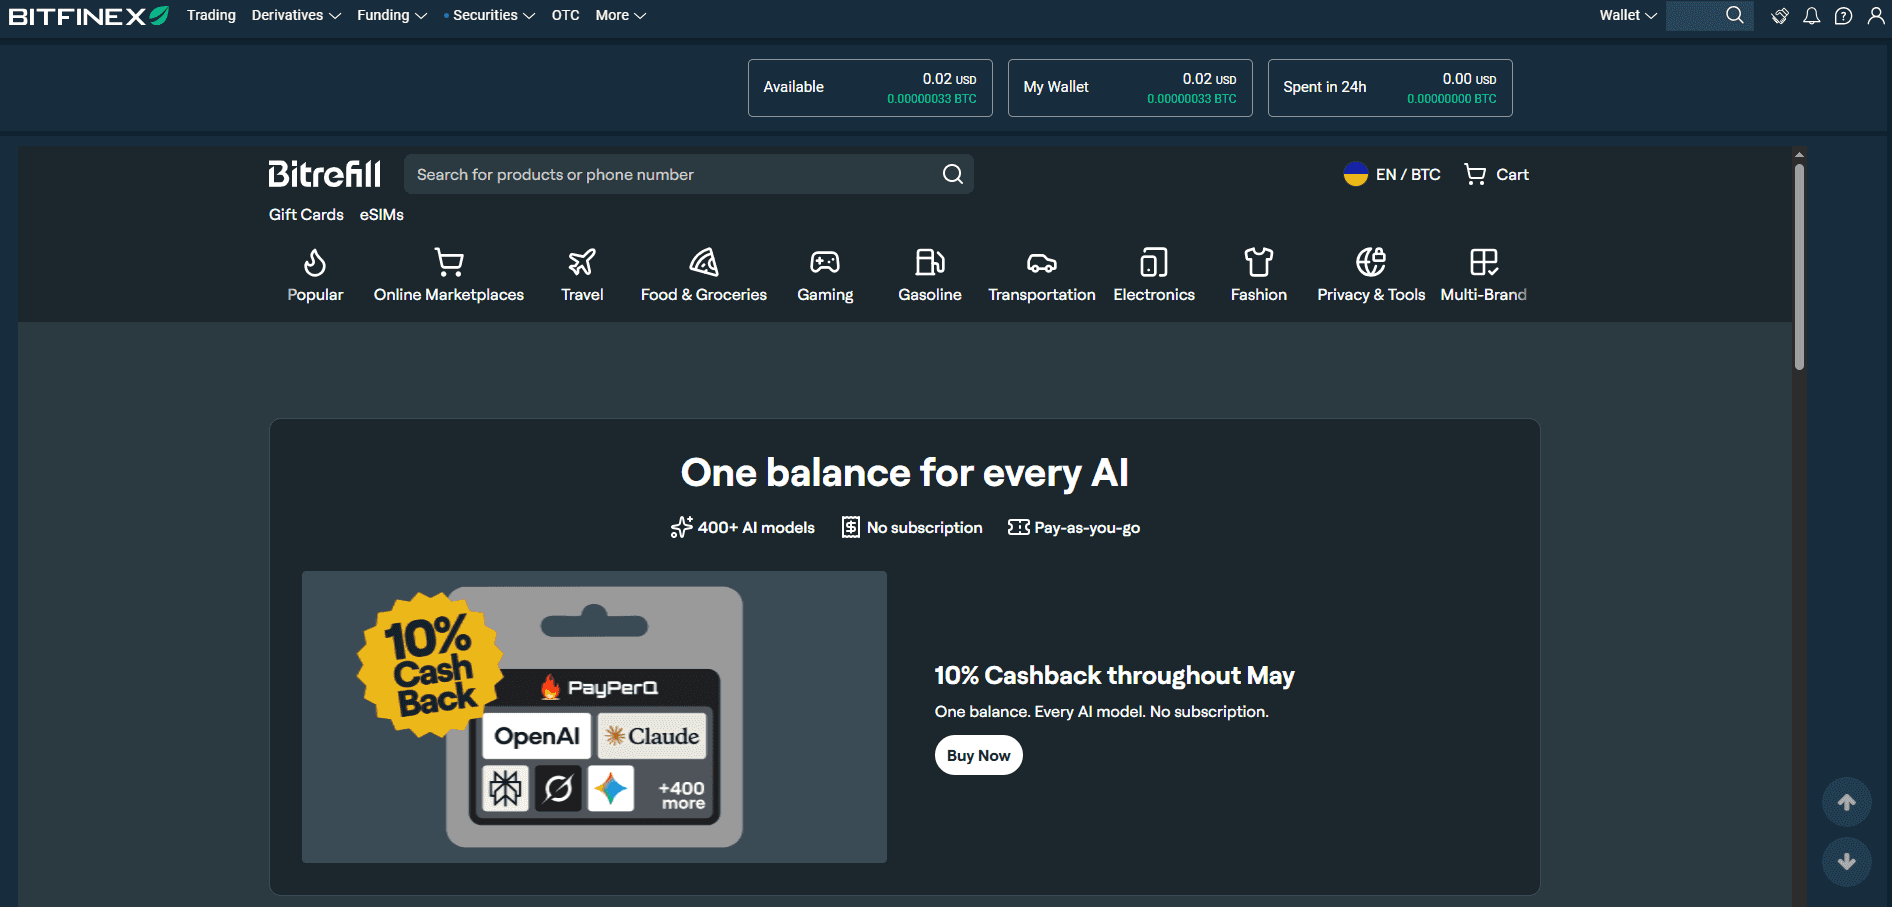Select the Online Marketplaces cart icon

pyautogui.click(x=449, y=262)
